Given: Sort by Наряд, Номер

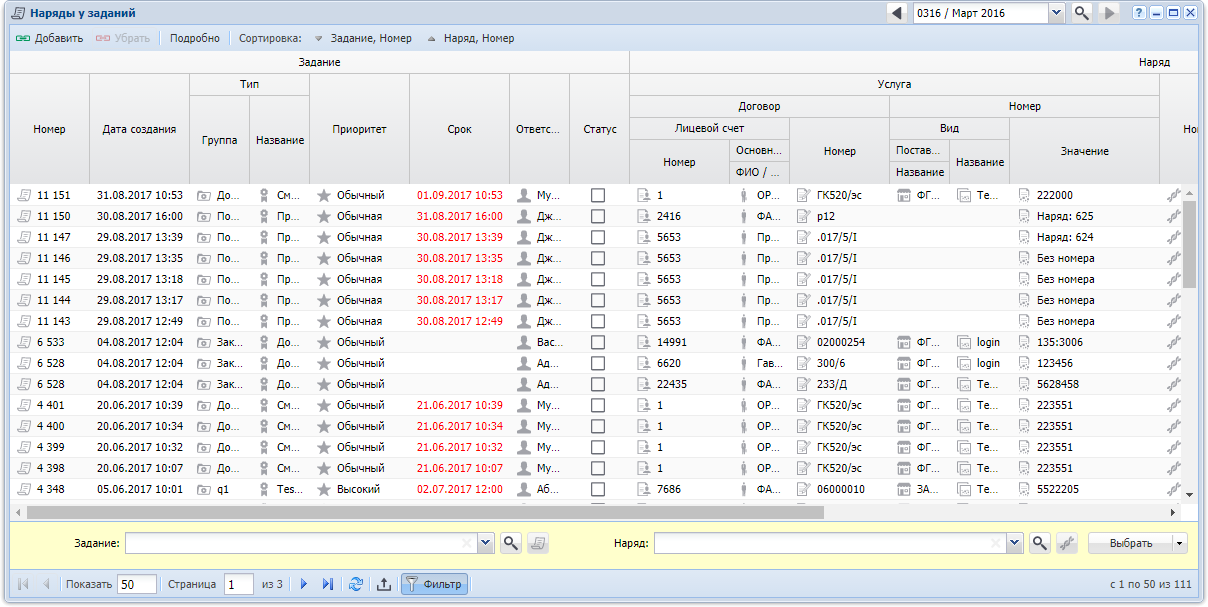Looking at the screenshot, I should point(470,38).
